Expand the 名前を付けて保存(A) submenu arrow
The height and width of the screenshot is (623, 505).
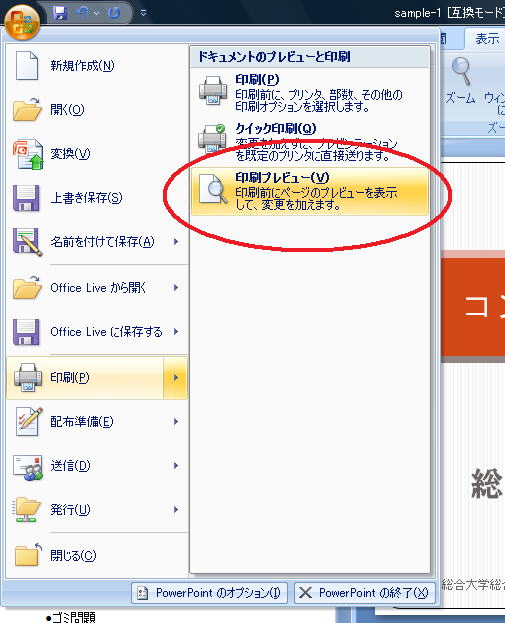(176, 242)
